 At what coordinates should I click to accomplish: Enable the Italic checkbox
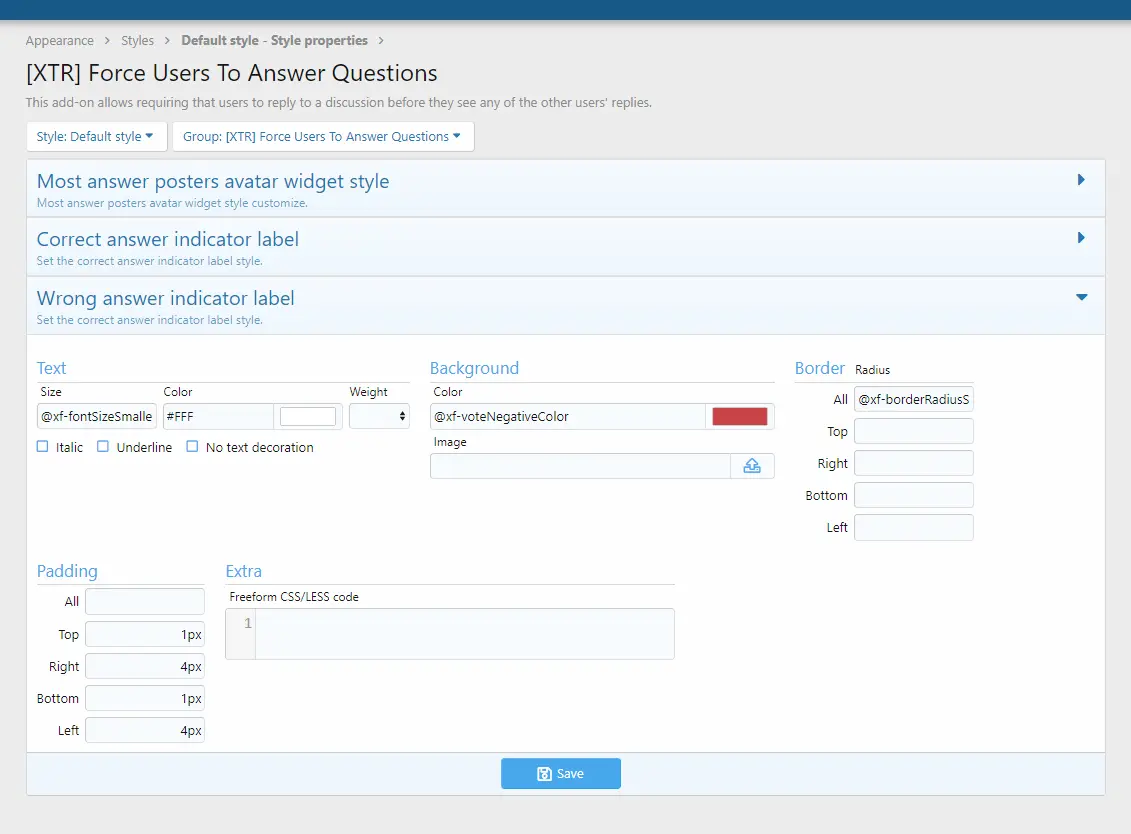(43, 447)
